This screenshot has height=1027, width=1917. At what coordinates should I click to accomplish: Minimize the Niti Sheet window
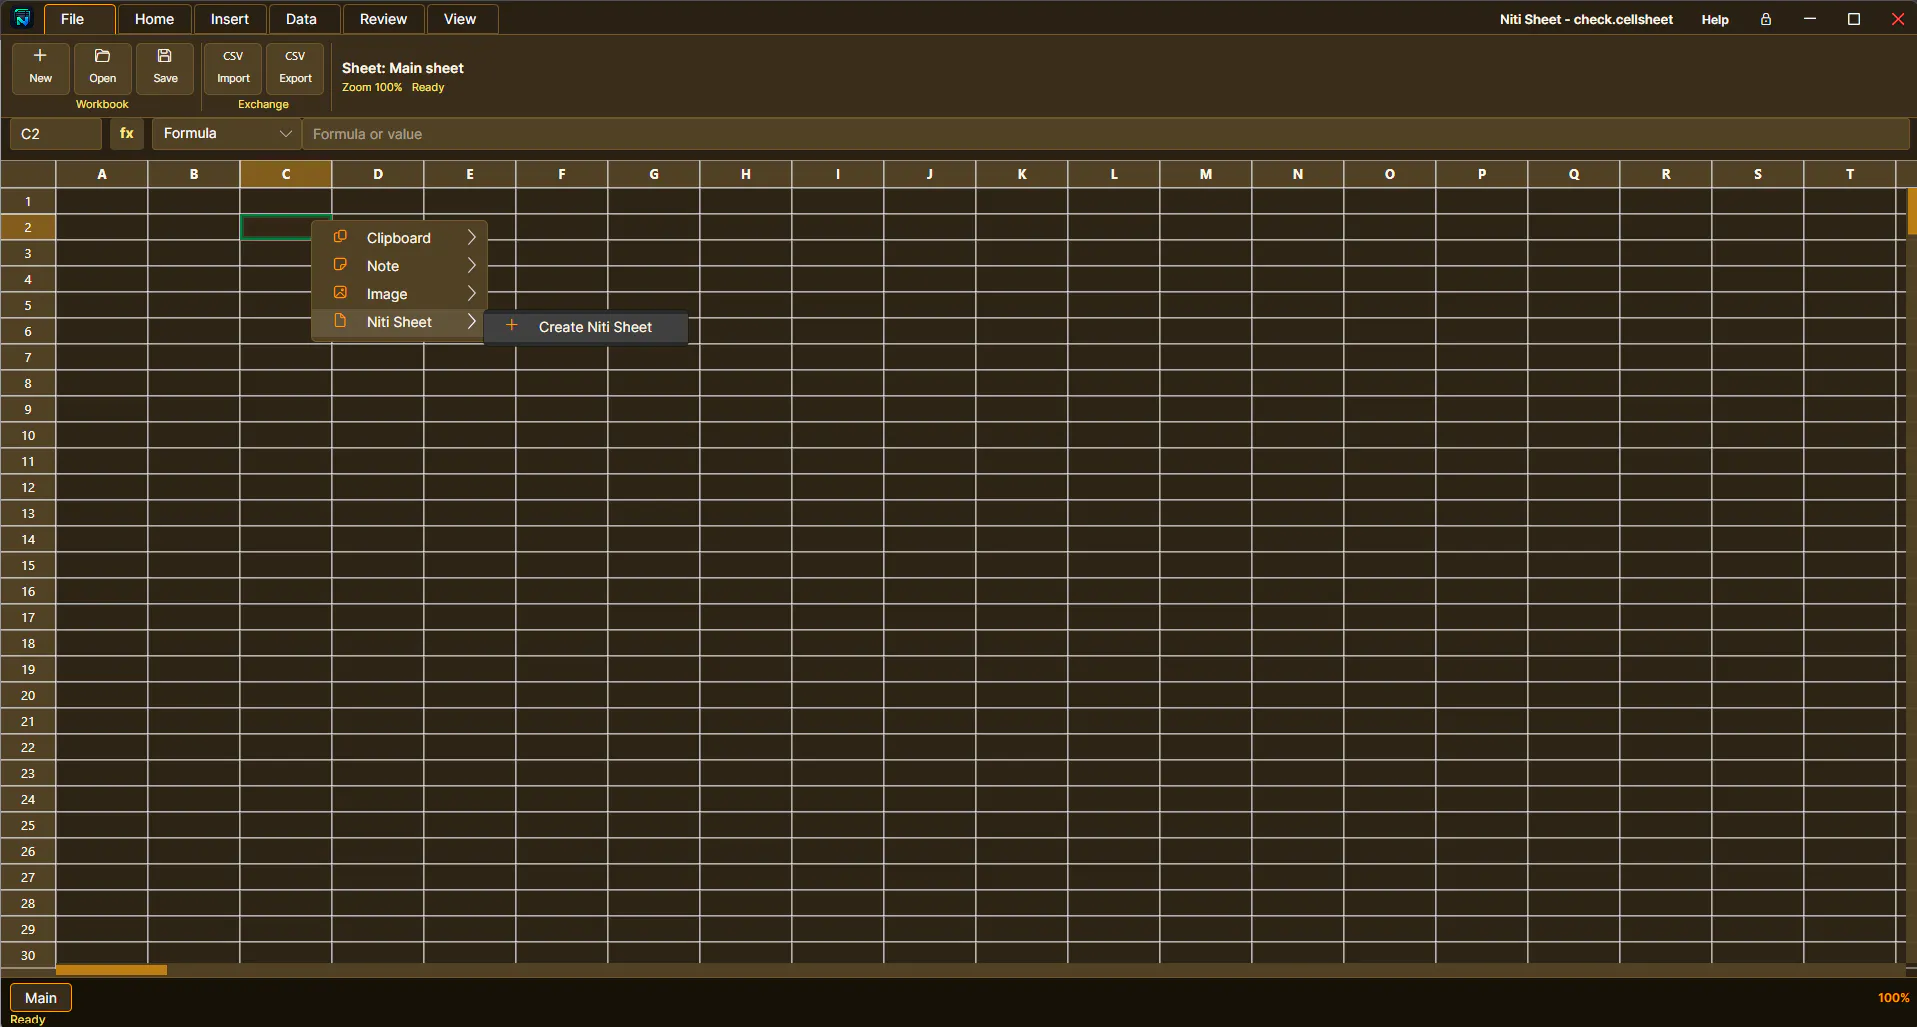tap(1810, 19)
